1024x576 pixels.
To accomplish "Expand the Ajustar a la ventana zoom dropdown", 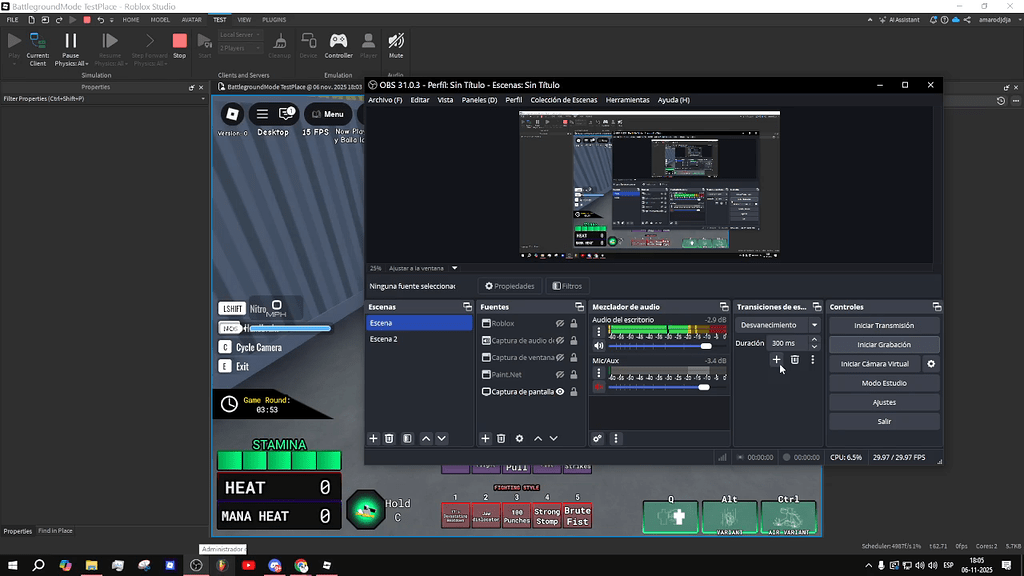I will (454, 268).
